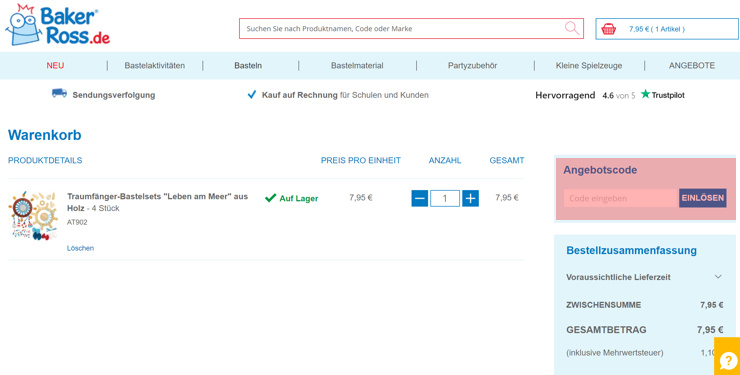The height and width of the screenshot is (375, 740).
Task: Click the Angebotscode heading
Action: pyautogui.click(x=600, y=170)
